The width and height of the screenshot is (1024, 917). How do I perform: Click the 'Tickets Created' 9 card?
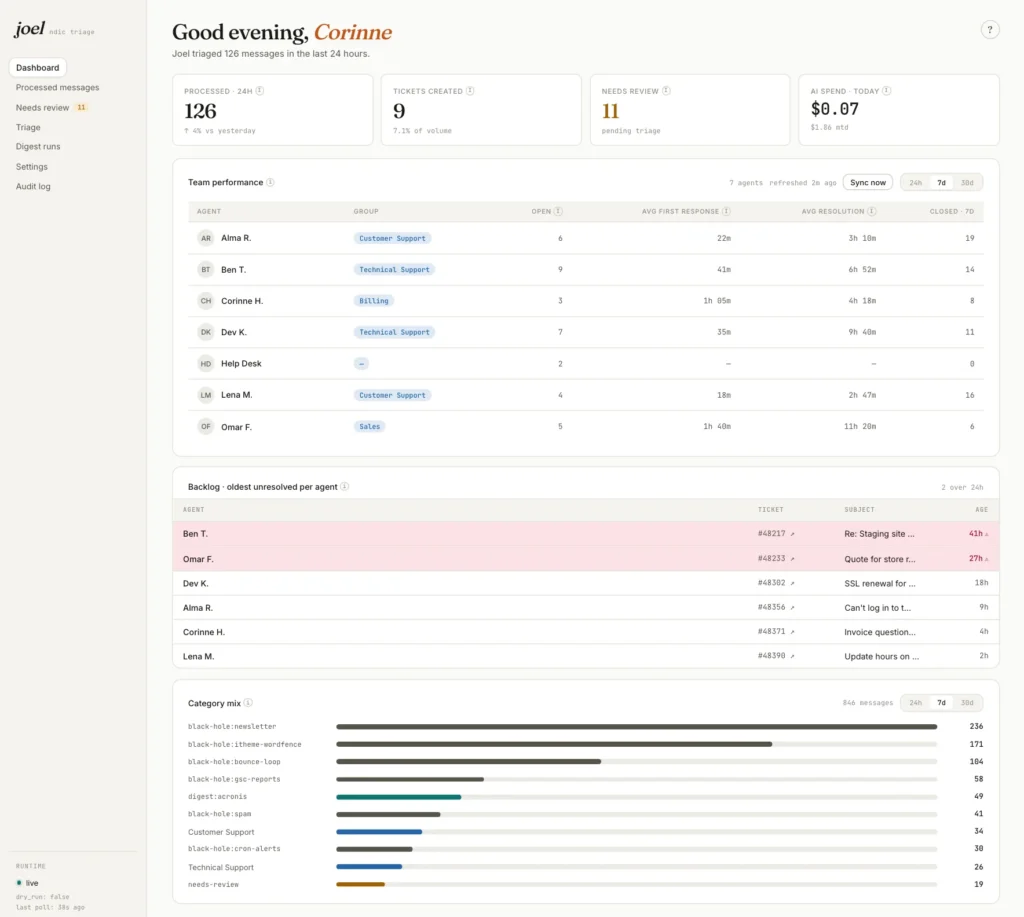click(481, 110)
